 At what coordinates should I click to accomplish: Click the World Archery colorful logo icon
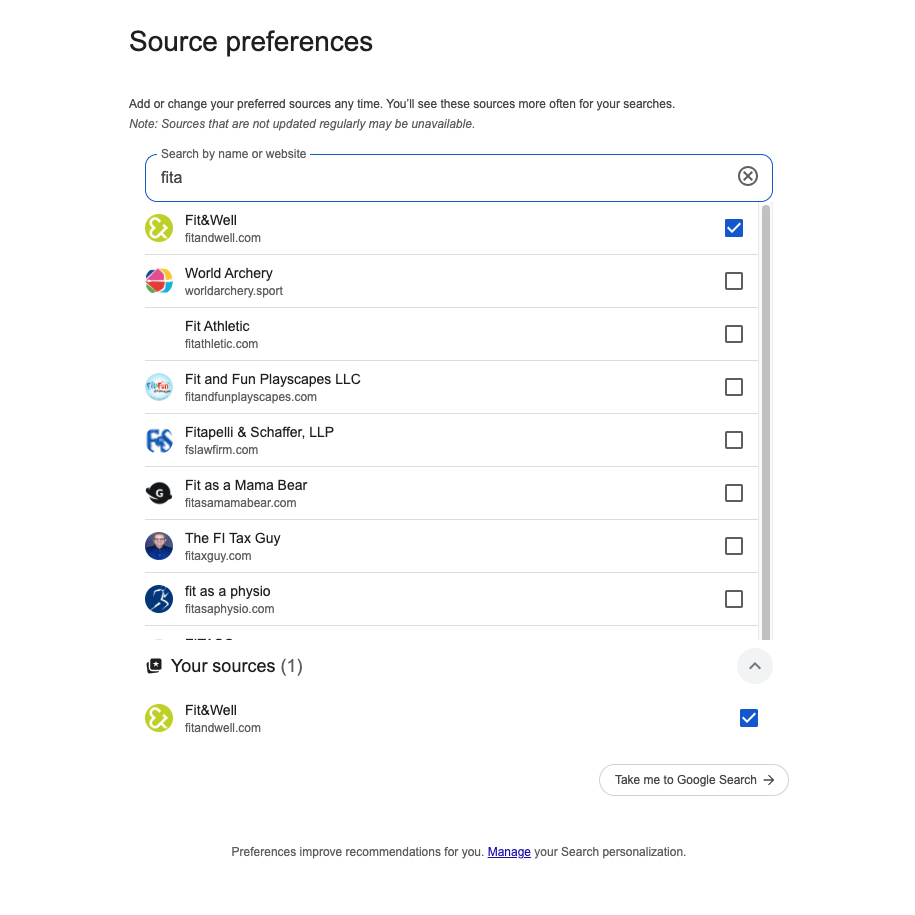[159, 281]
